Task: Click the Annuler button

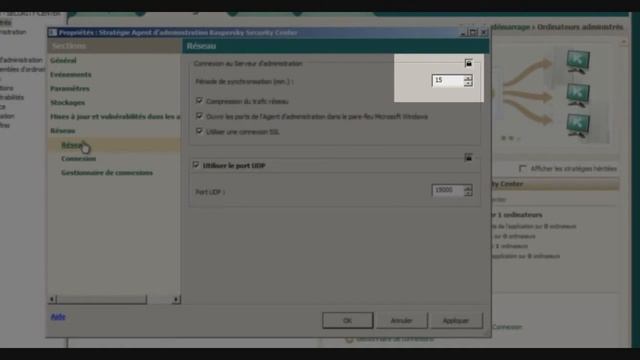Action: coord(402,320)
